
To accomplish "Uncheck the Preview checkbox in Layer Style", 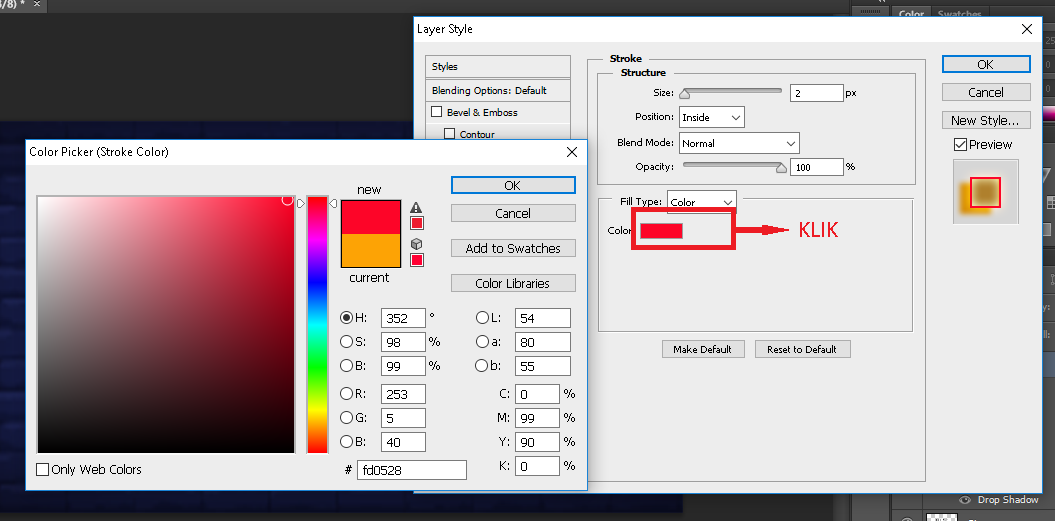I will [x=961, y=144].
